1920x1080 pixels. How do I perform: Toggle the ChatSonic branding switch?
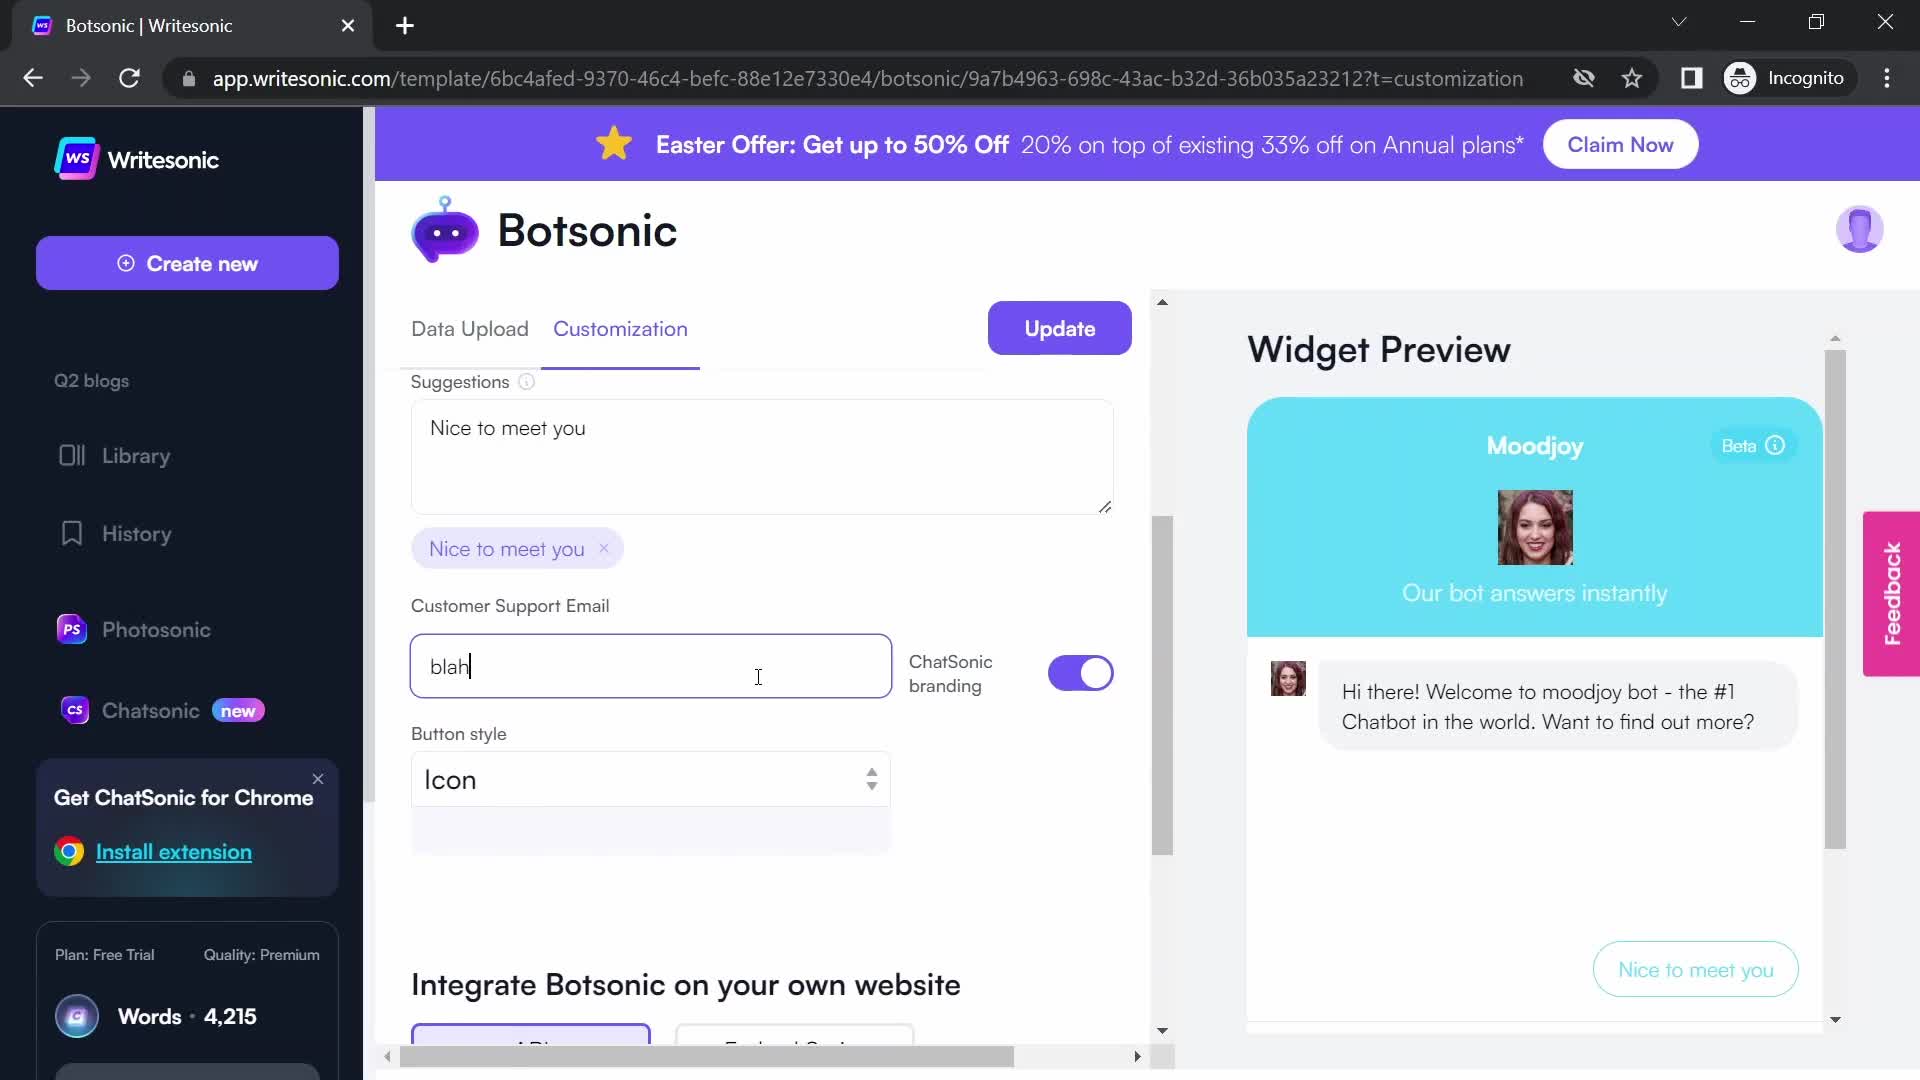point(1081,674)
